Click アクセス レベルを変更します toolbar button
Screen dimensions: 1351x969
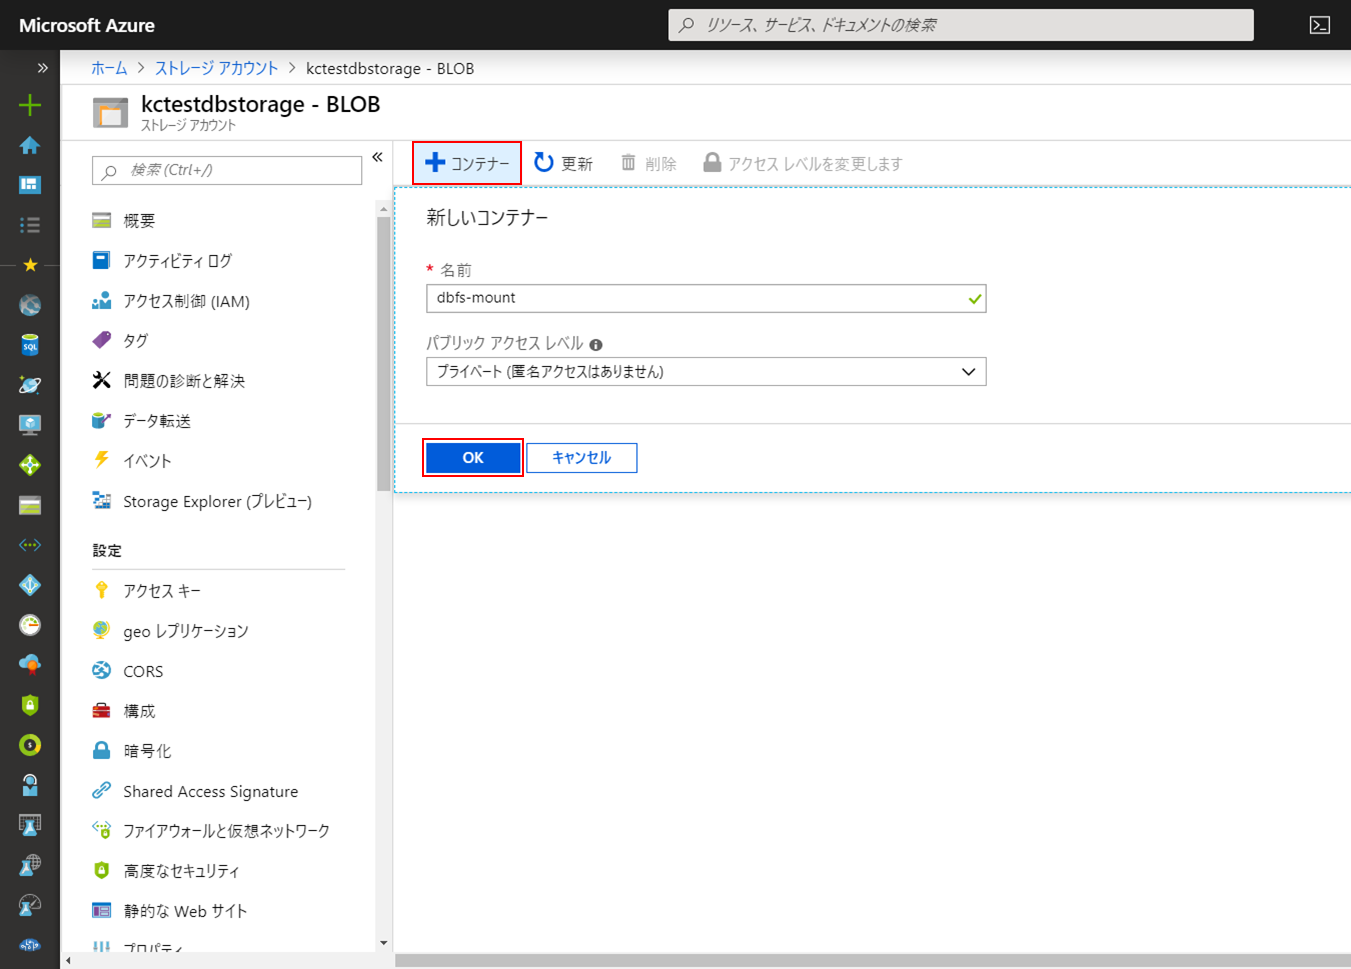tap(803, 163)
